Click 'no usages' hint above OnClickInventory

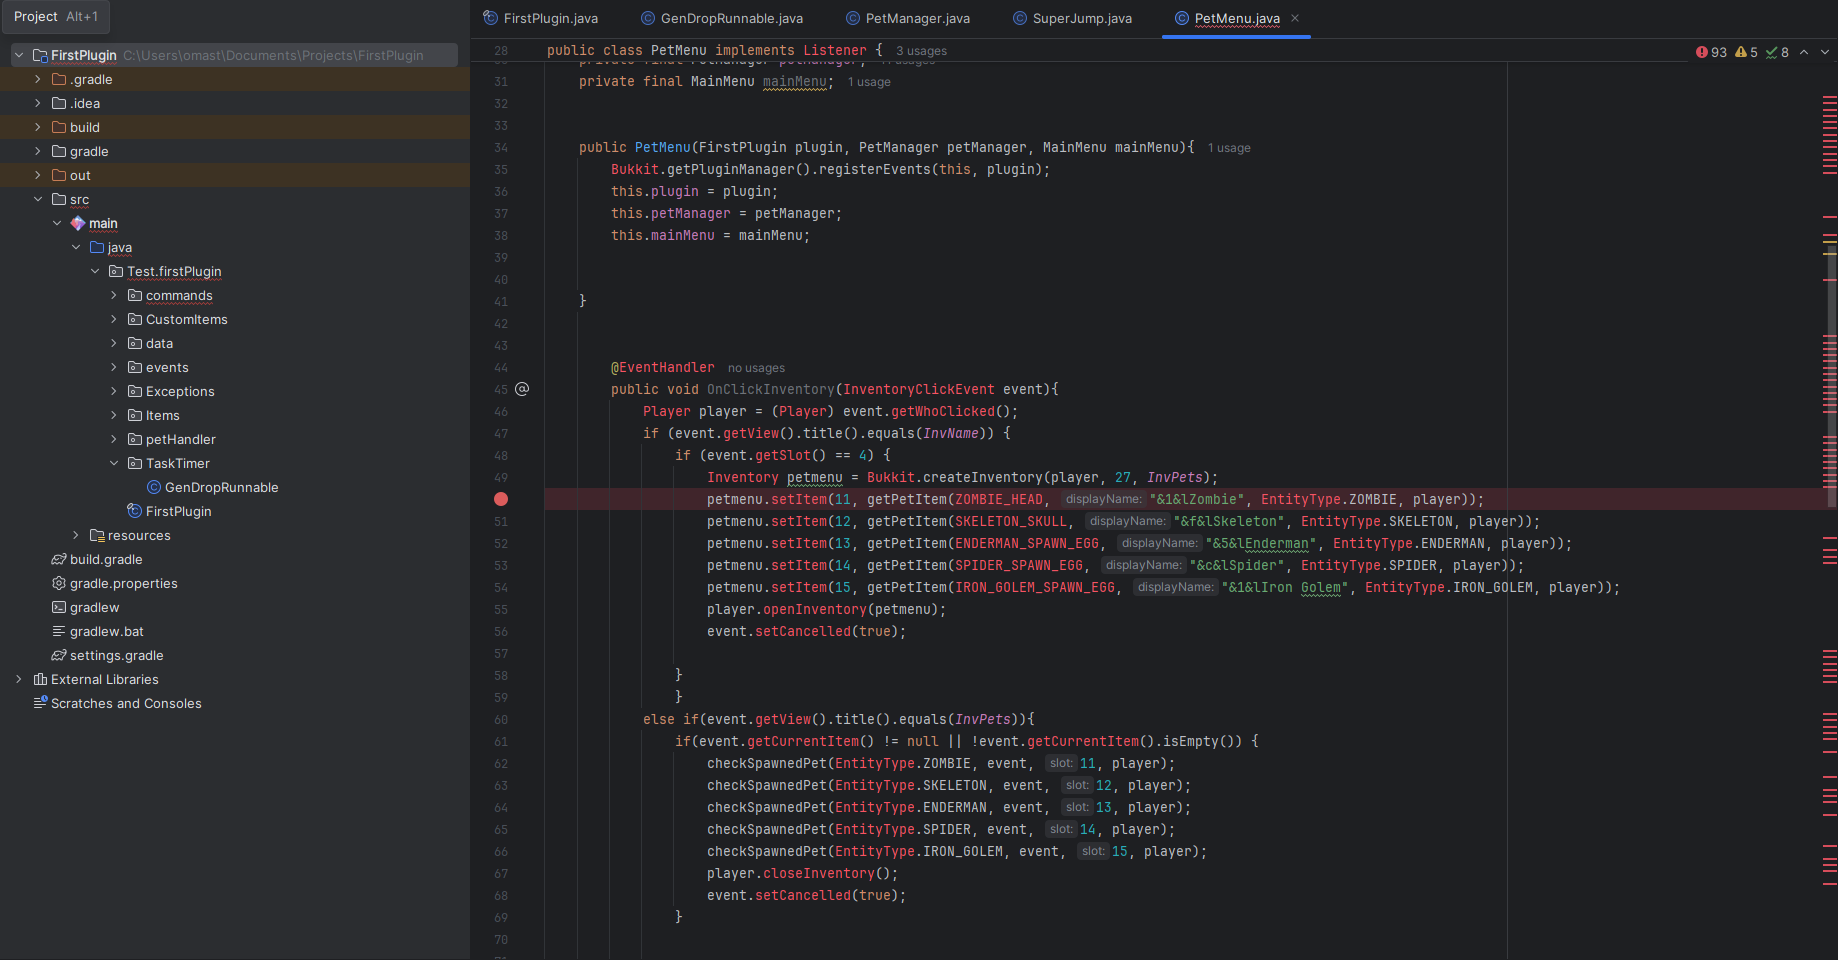[x=756, y=368]
